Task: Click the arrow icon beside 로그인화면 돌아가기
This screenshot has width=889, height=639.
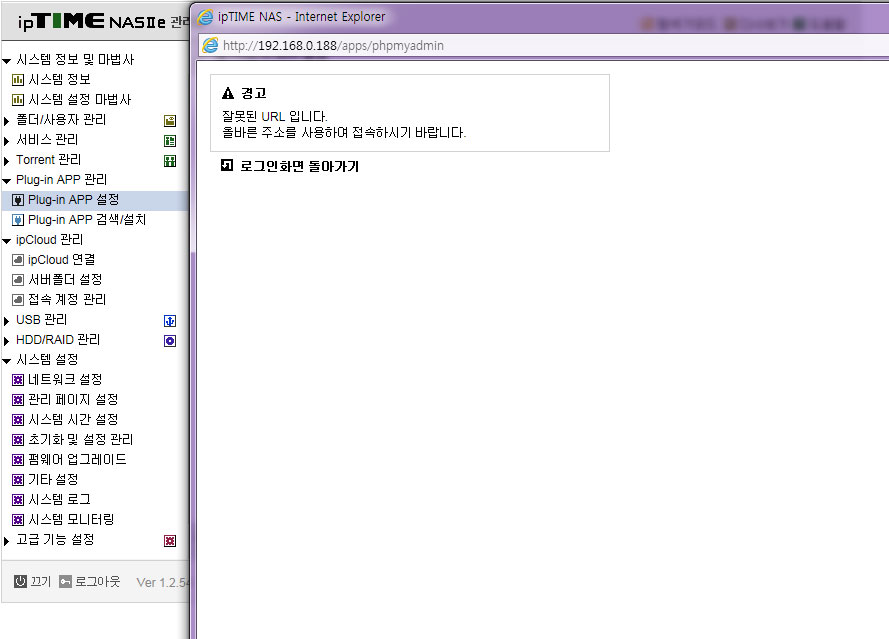Action: 227,165
